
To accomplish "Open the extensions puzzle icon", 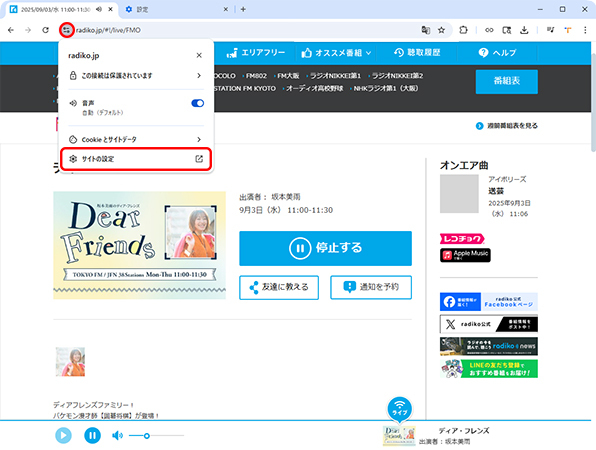I will 463,30.
